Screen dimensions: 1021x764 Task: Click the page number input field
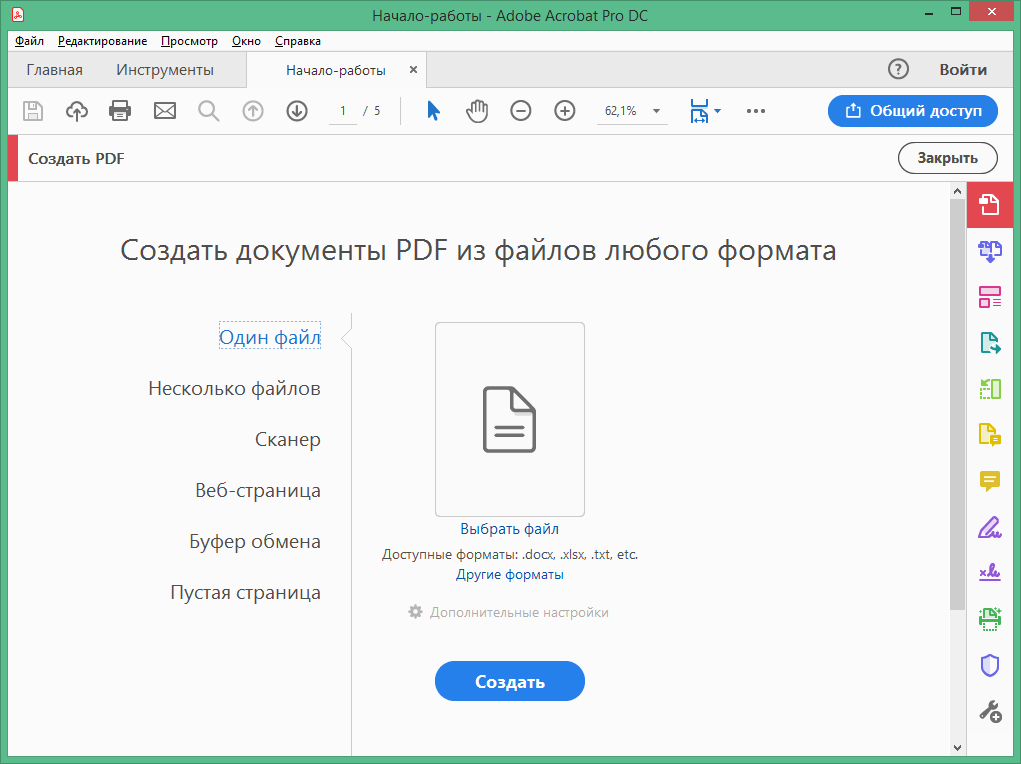tap(342, 111)
